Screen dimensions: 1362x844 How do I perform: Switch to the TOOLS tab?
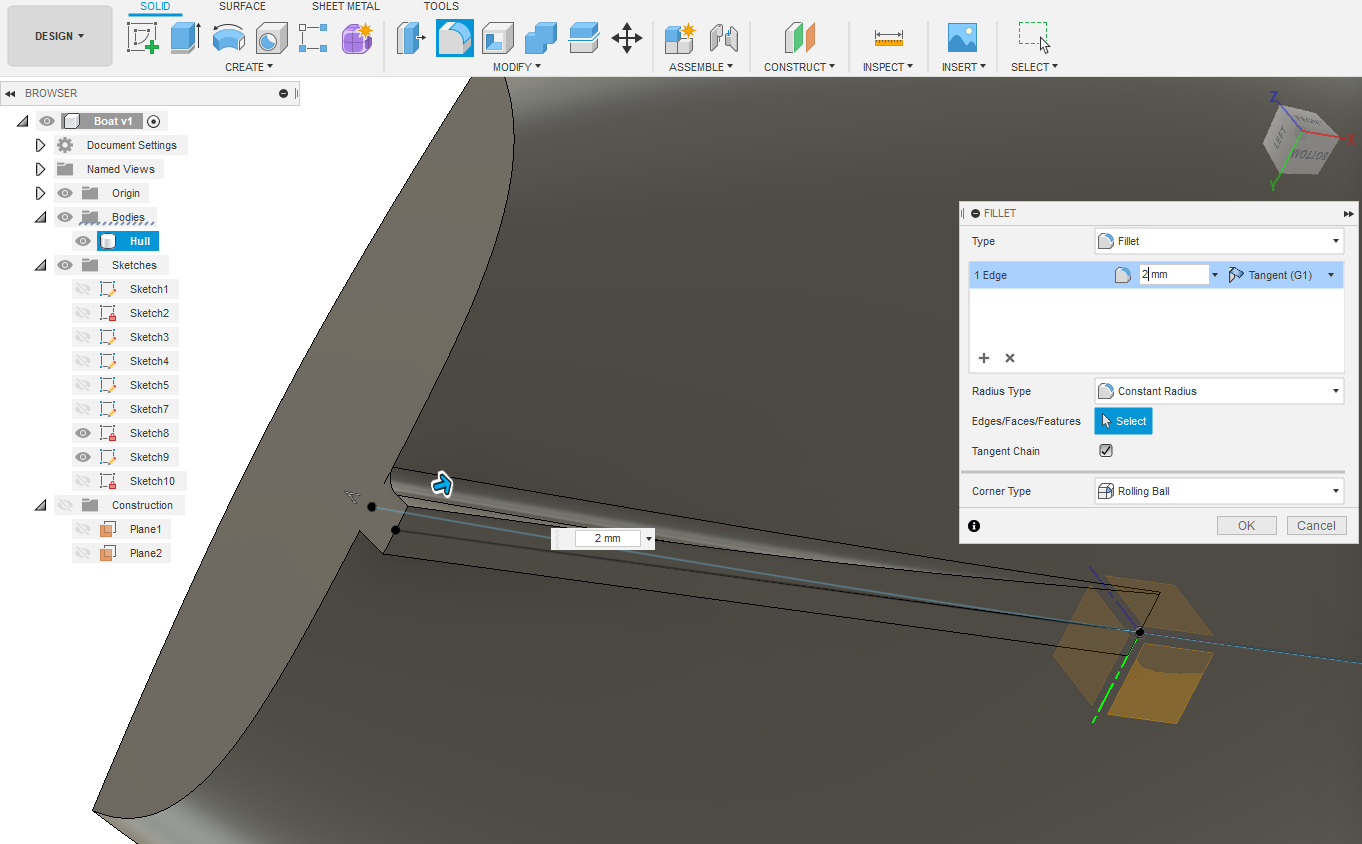coord(441,6)
